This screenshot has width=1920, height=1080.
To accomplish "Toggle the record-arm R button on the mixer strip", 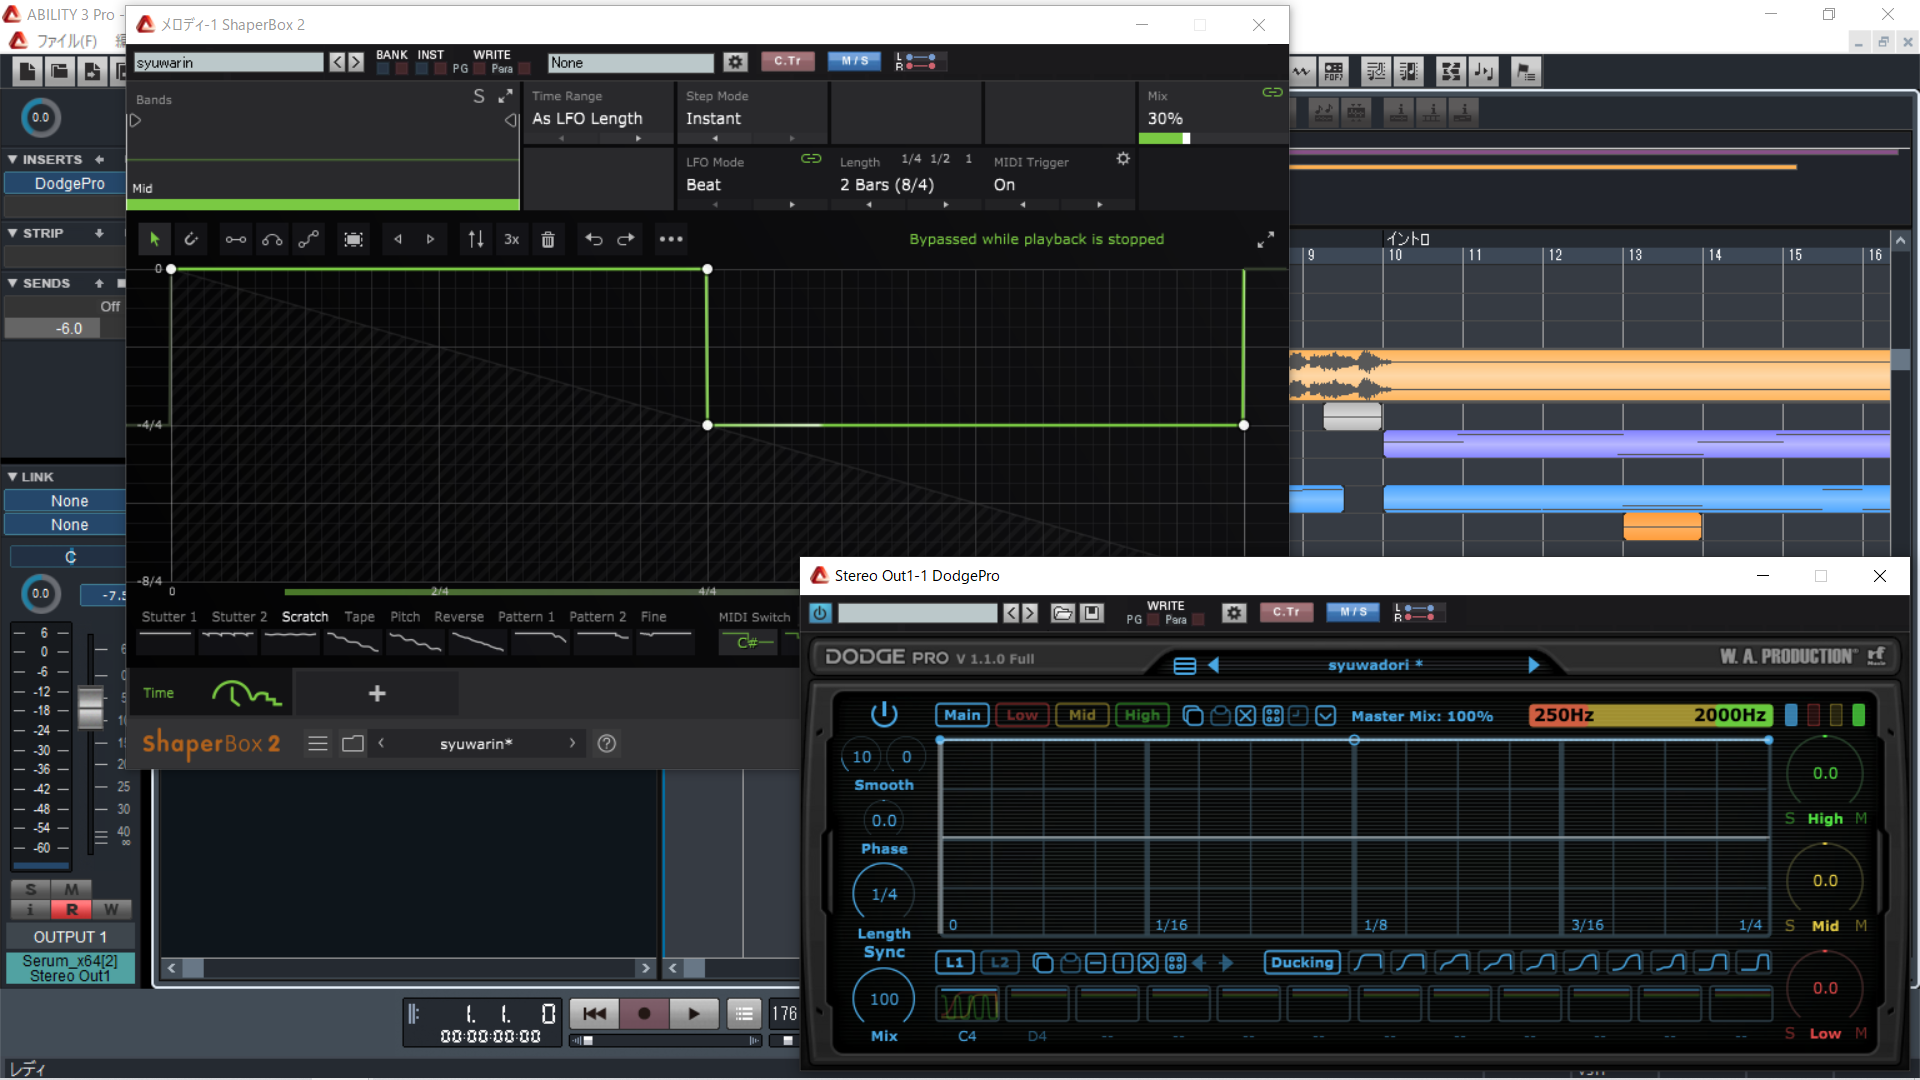I will 71,909.
